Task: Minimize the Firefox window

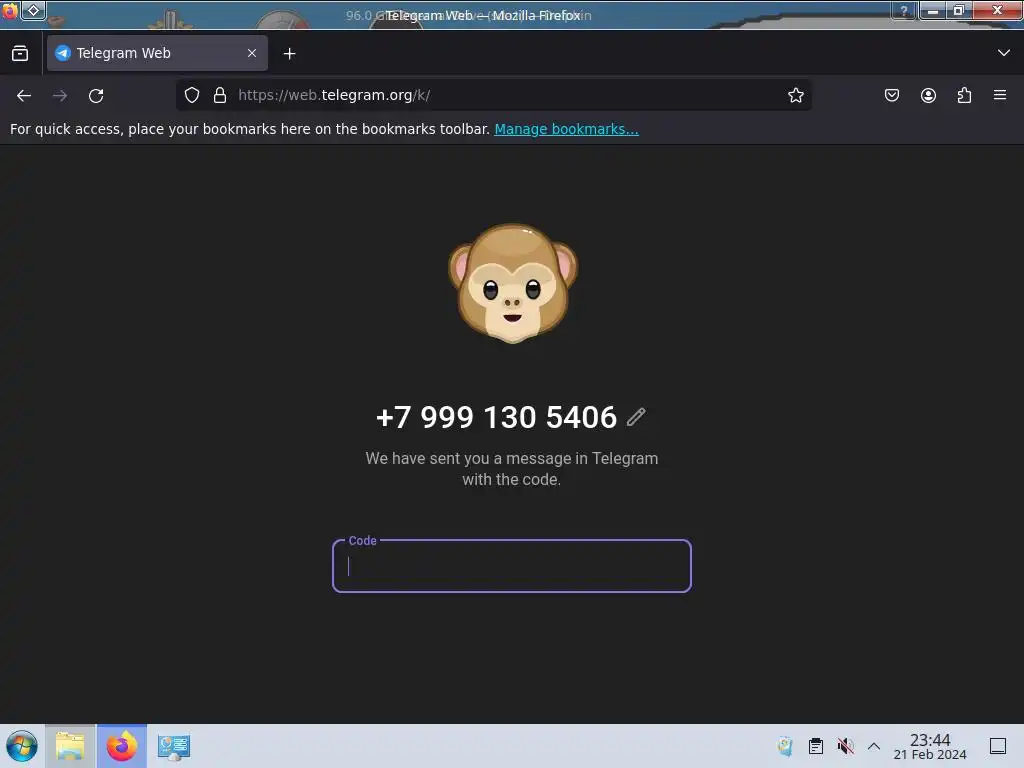Action: click(933, 10)
